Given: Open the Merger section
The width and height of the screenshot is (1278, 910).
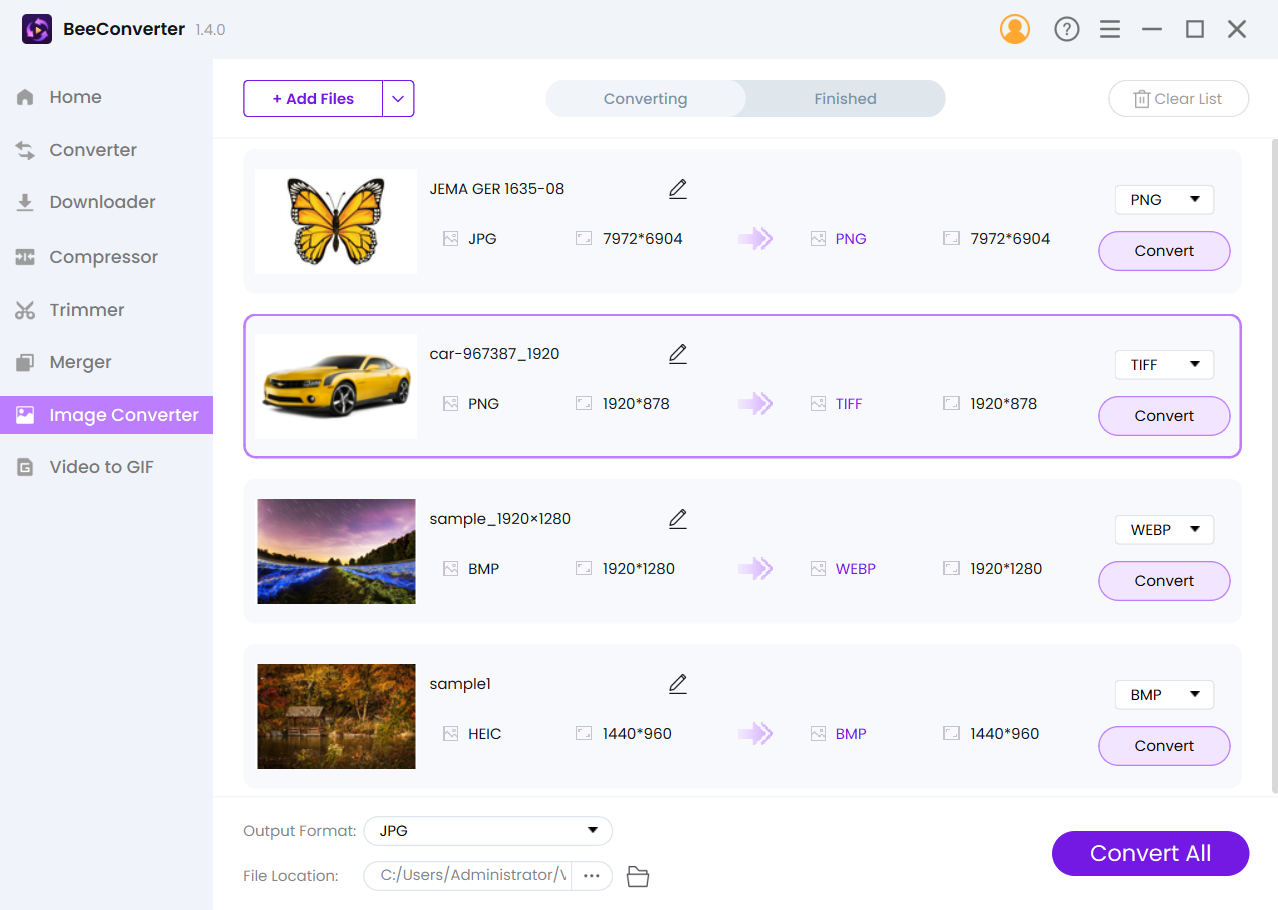Looking at the screenshot, I should click(x=106, y=362).
